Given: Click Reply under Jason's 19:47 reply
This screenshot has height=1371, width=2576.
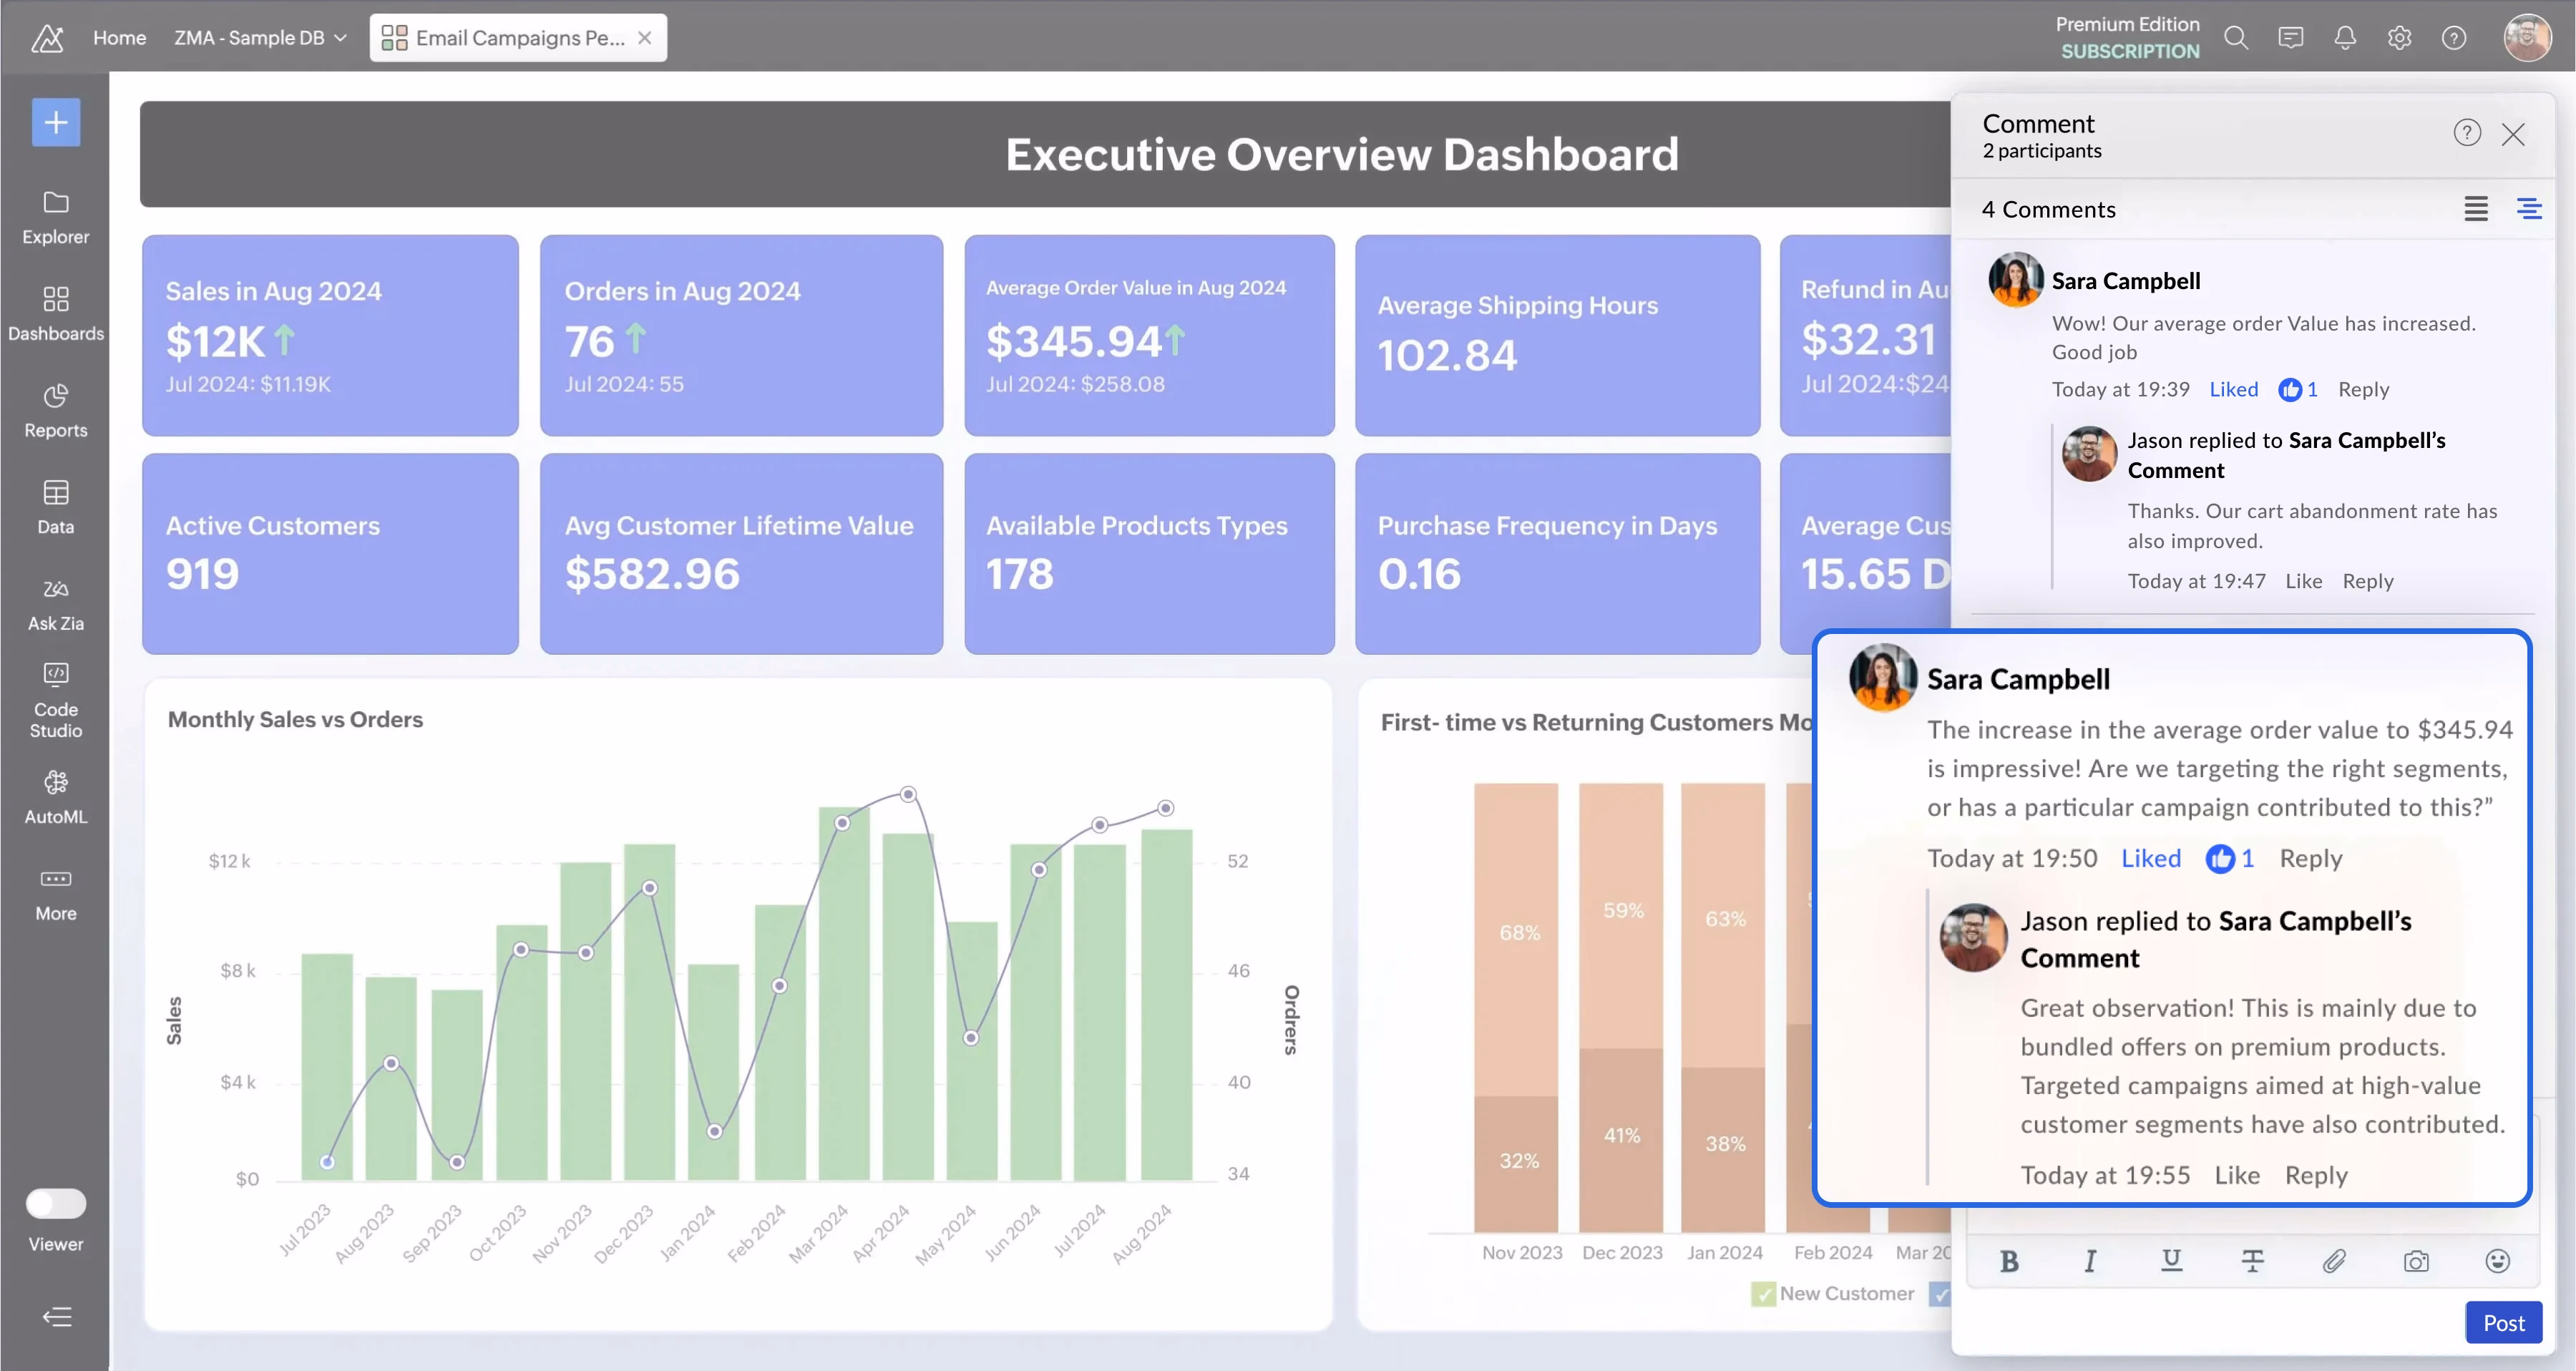Looking at the screenshot, I should point(2367,581).
